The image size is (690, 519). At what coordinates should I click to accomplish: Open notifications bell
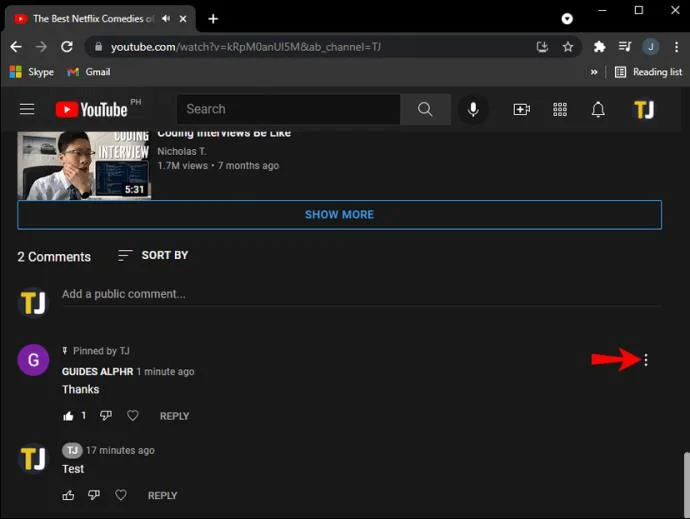598,109
